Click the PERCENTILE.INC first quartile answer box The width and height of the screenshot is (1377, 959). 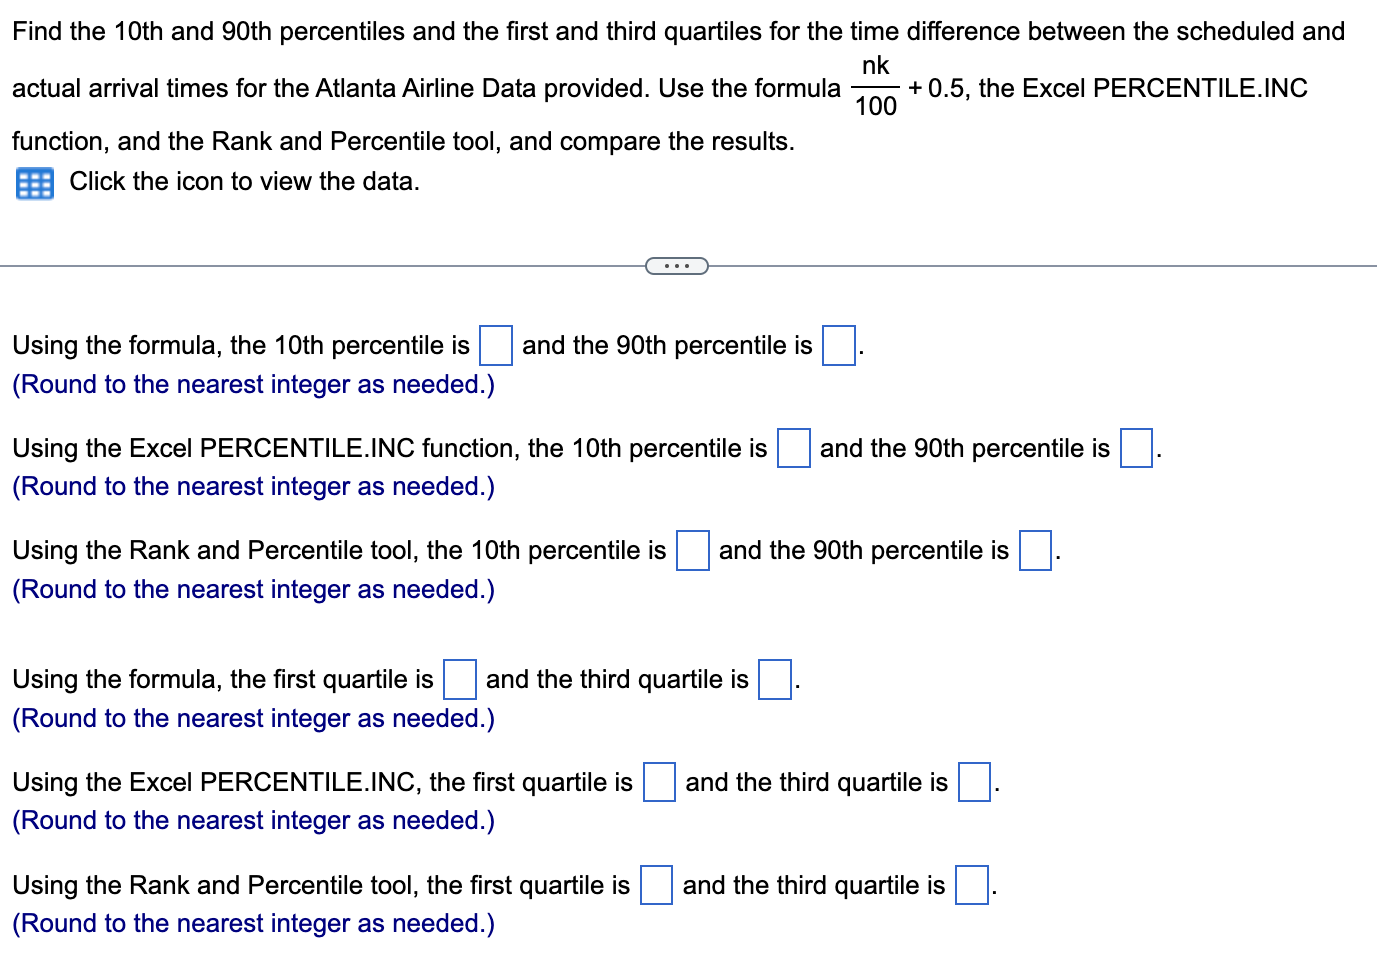(x=658, y=782)
